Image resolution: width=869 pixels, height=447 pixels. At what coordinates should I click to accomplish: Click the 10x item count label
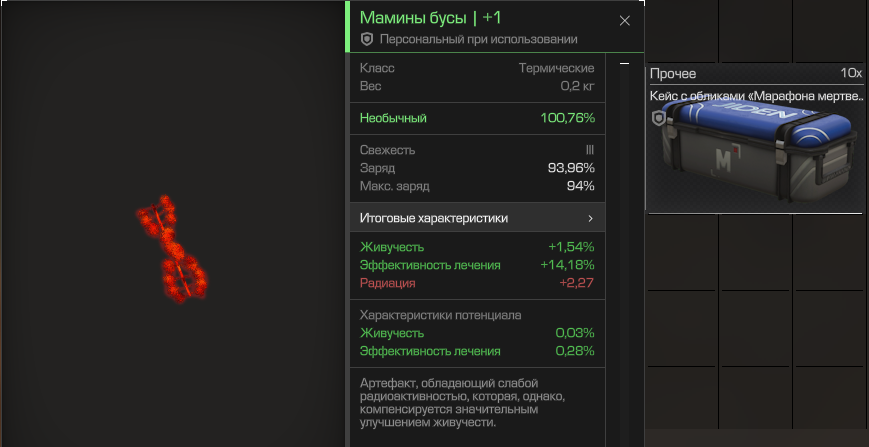[x=851, y=74]
